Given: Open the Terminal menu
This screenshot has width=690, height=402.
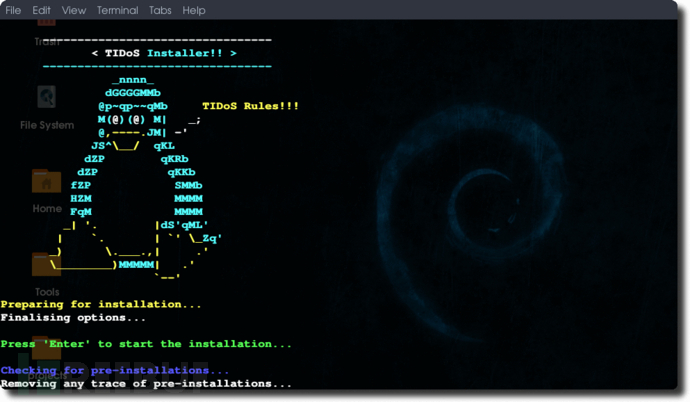Looking at the screenshot, I should click(x=117, y=10).
